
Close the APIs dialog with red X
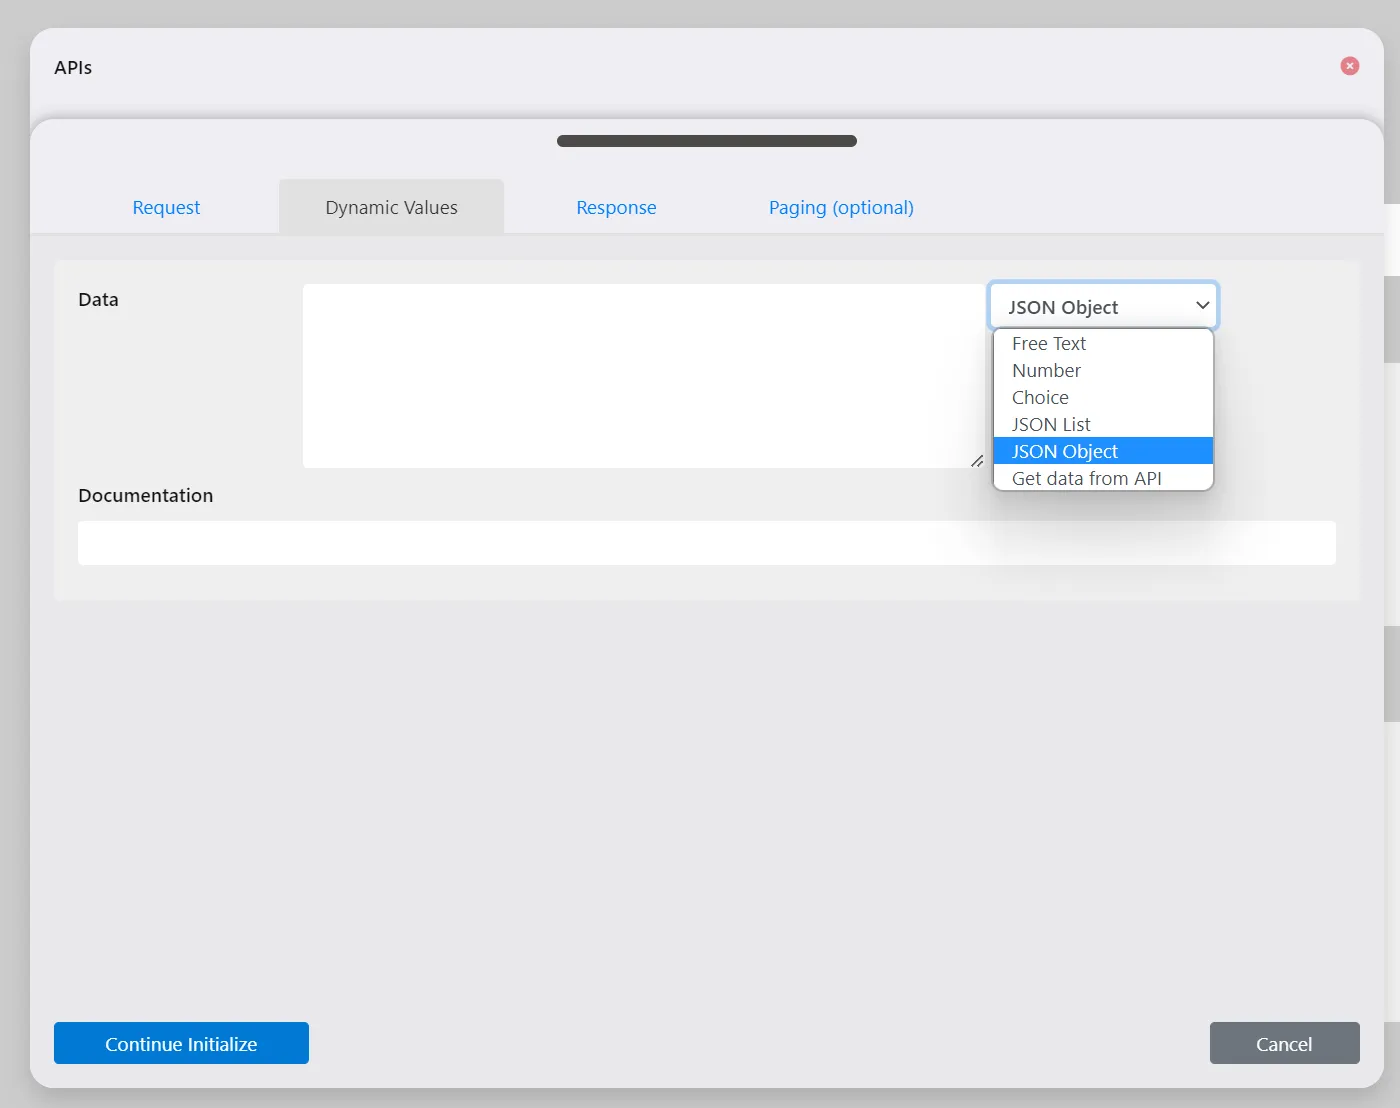pyautogui.click(x=1349, y=66)
